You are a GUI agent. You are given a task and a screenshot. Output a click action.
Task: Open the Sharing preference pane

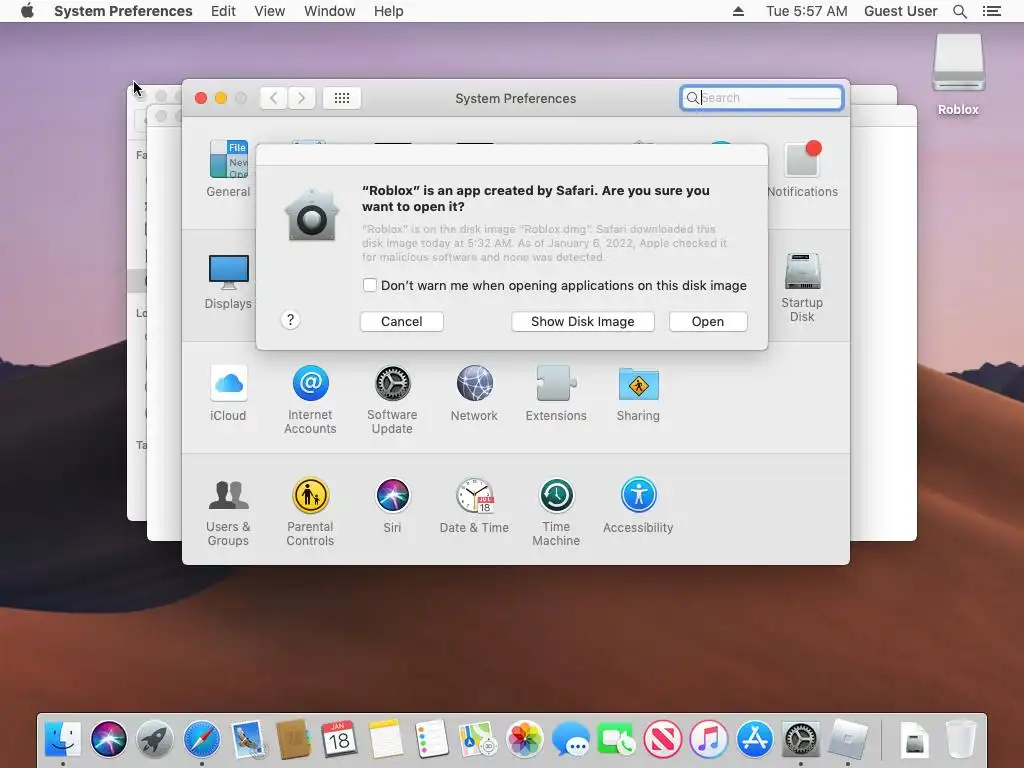point(638,394)
